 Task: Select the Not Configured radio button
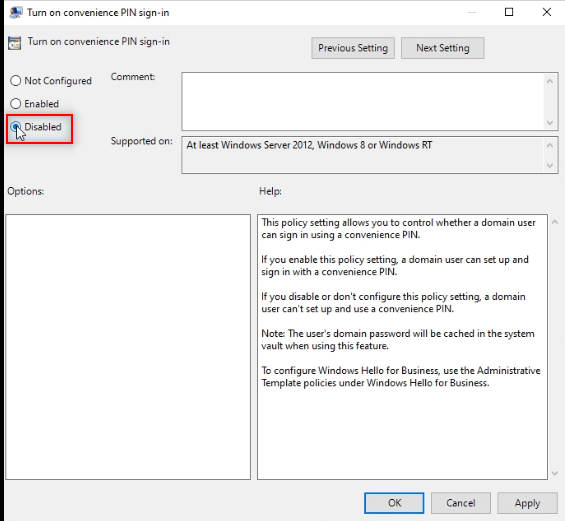pyautogui.click(x=51, y=81)
